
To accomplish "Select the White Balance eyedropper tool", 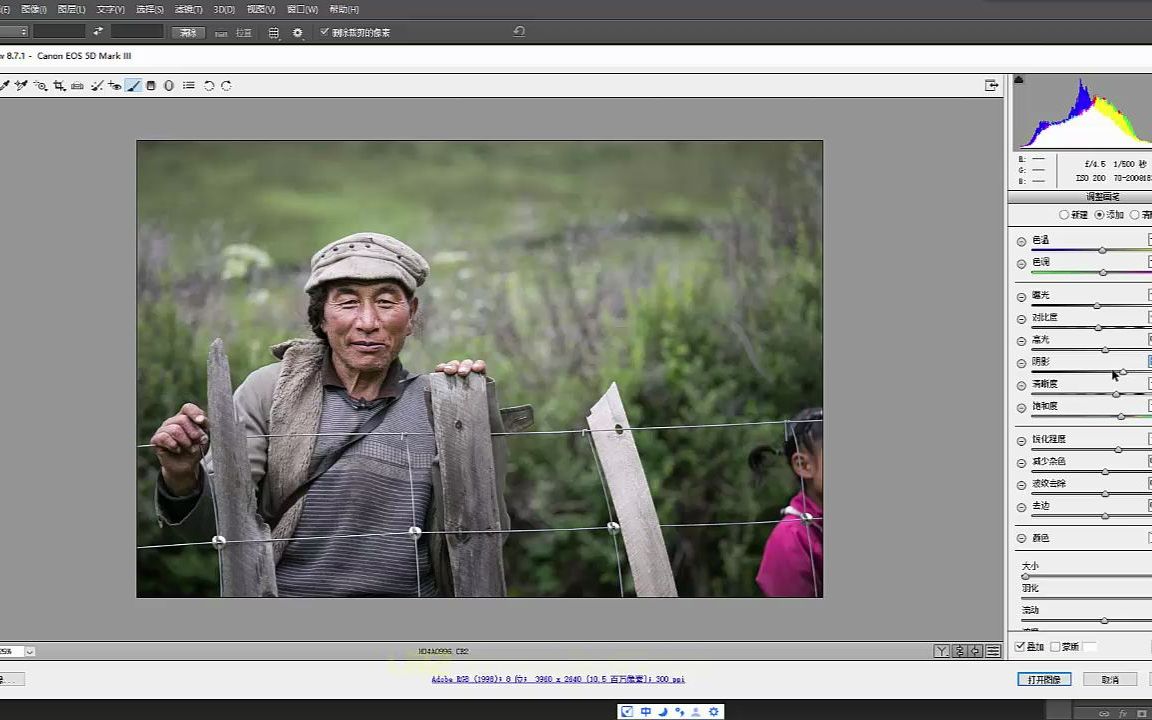I will pos(5,85).
